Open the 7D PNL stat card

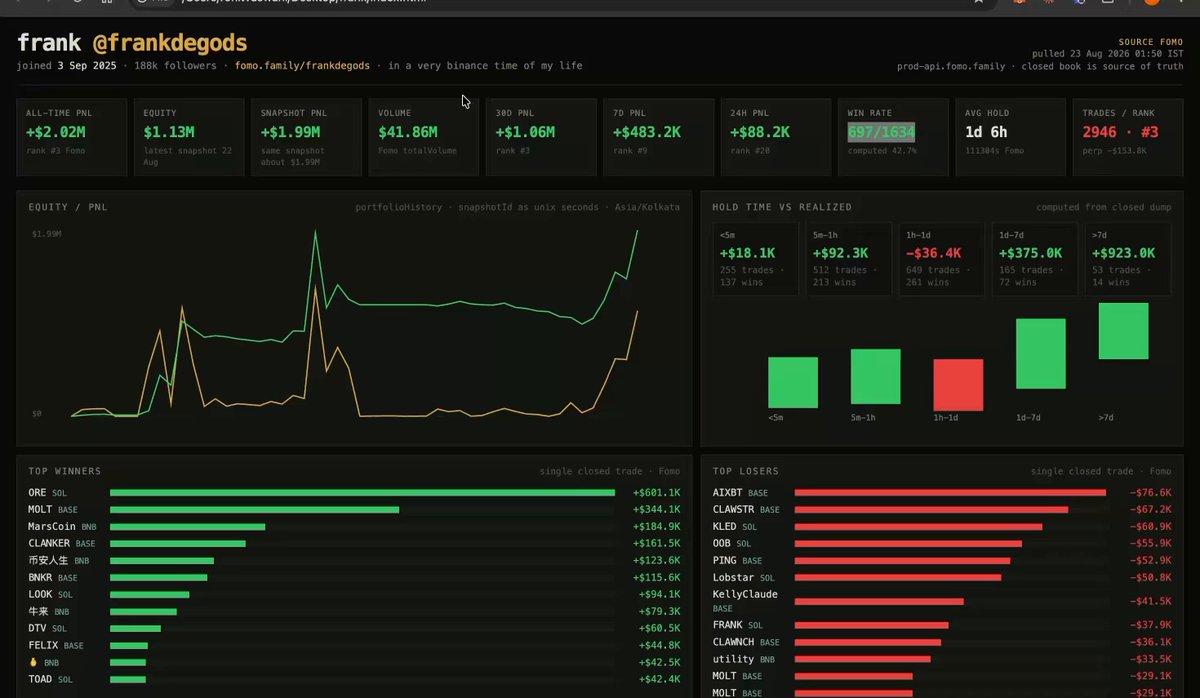(659, 137)
